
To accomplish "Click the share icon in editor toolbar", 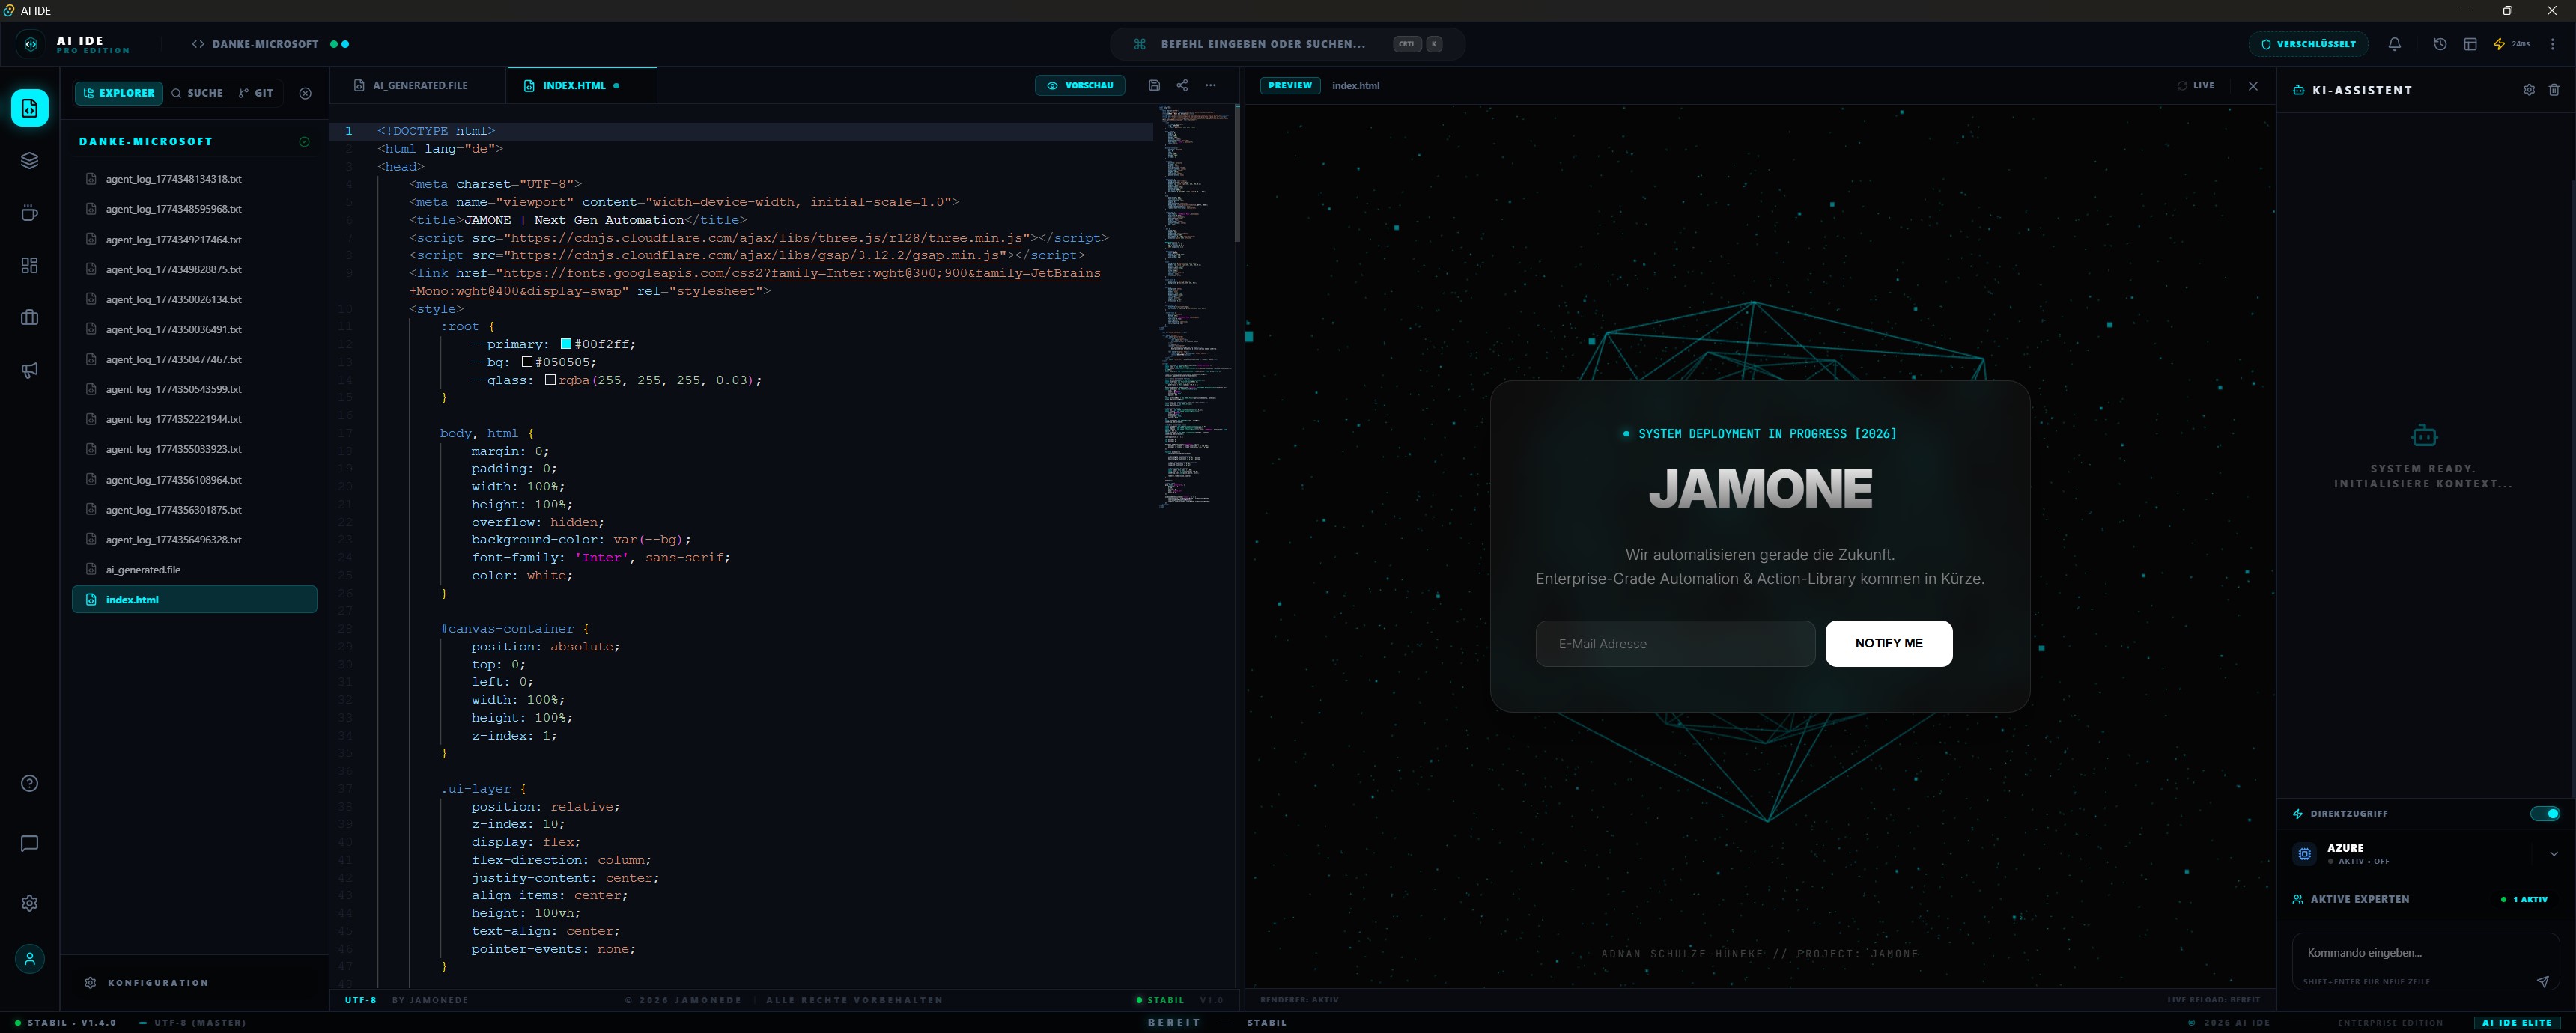I will pos(1182,85).
